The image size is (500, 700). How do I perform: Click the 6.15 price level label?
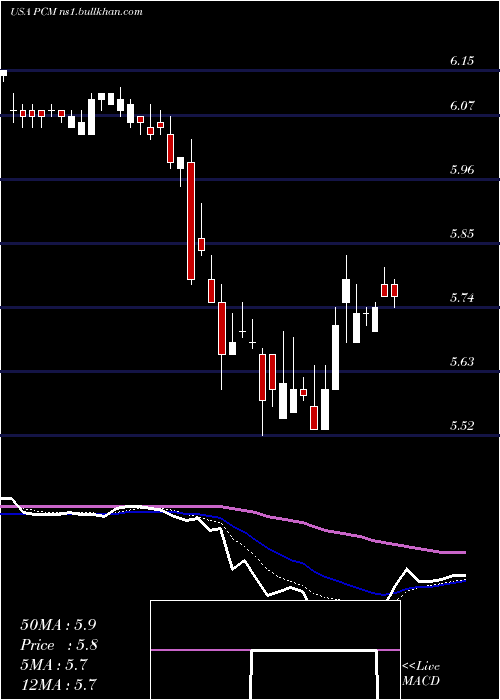click(462, 61)
